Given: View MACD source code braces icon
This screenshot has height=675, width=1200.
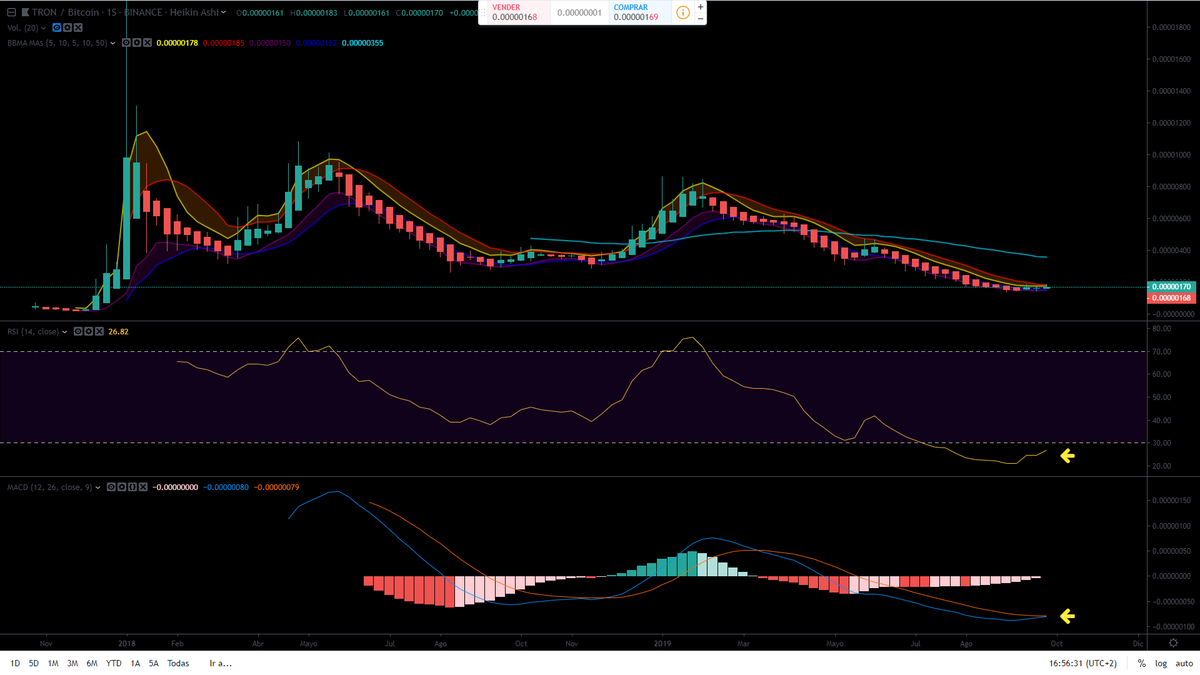Looking at the screenshot, I should pos(133,487).
